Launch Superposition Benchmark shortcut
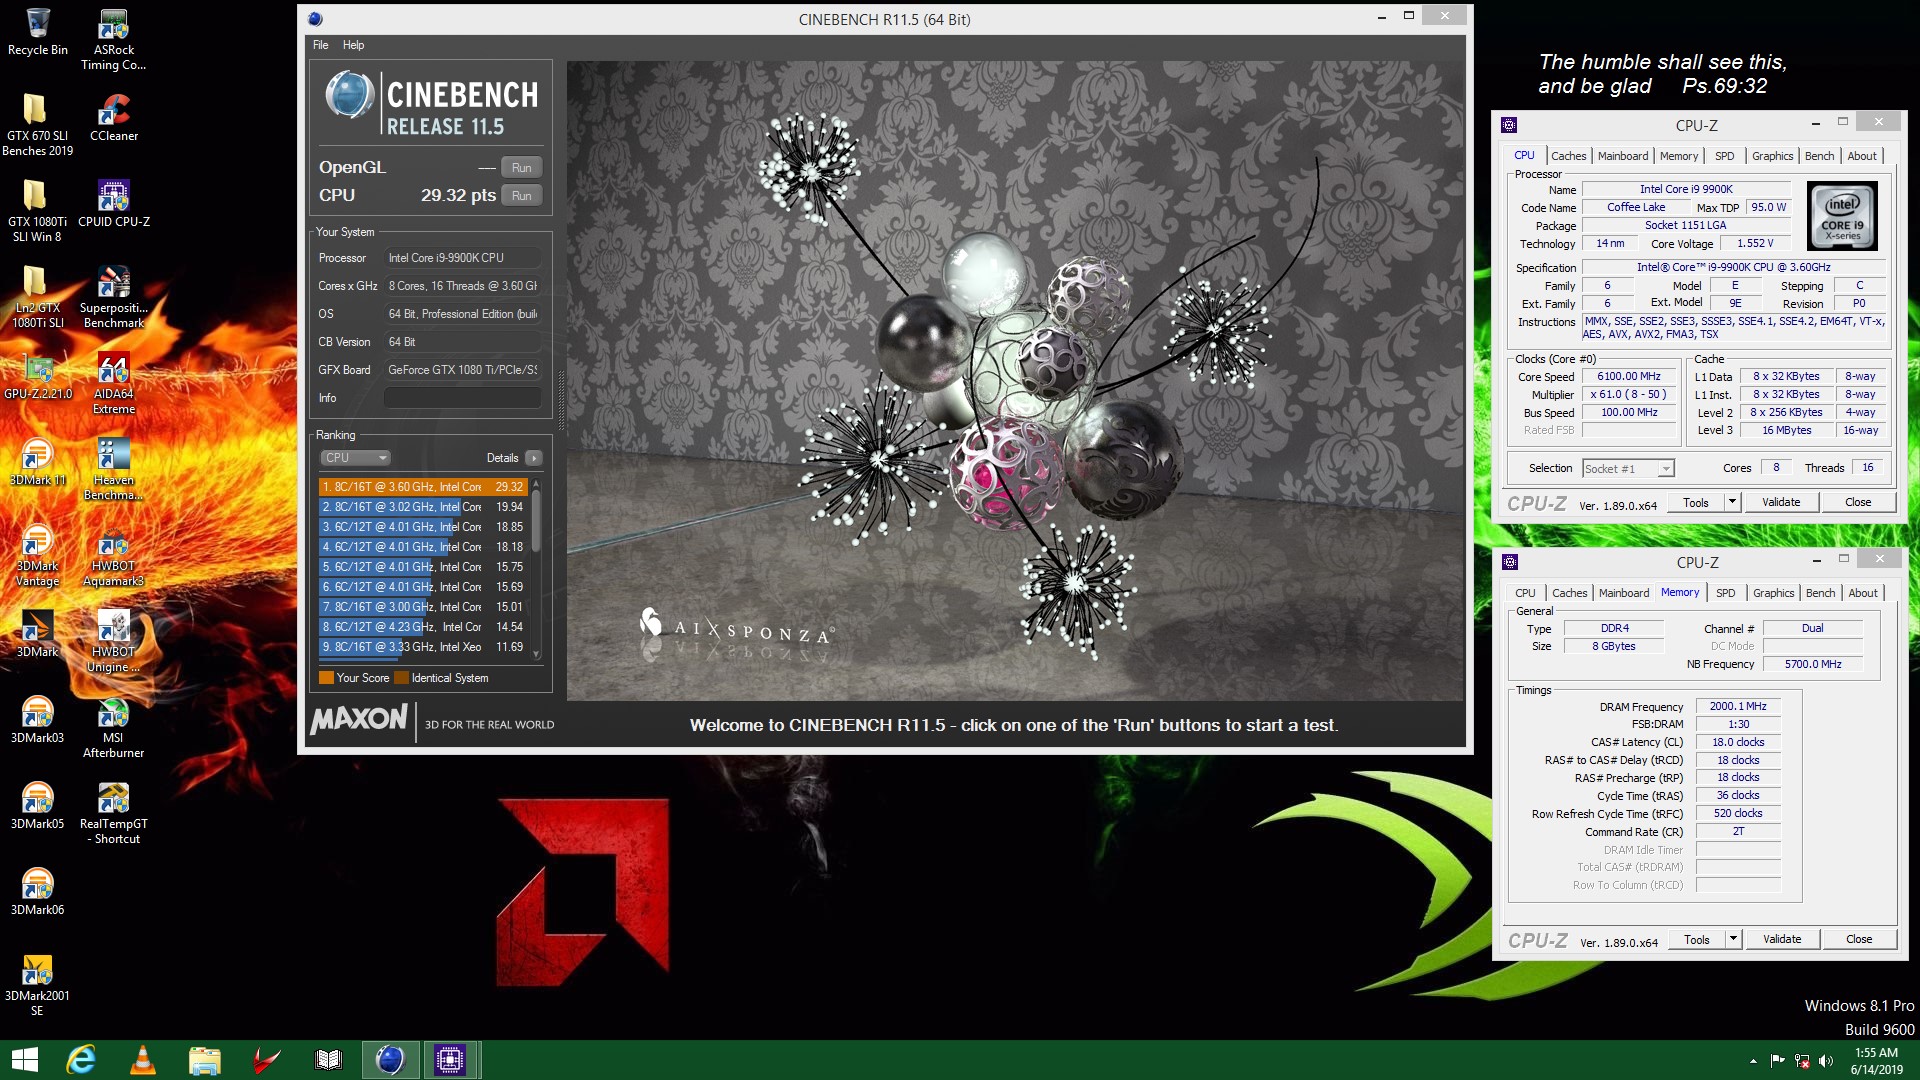Screen dimensions: 1920x1080 coord(113,297)
